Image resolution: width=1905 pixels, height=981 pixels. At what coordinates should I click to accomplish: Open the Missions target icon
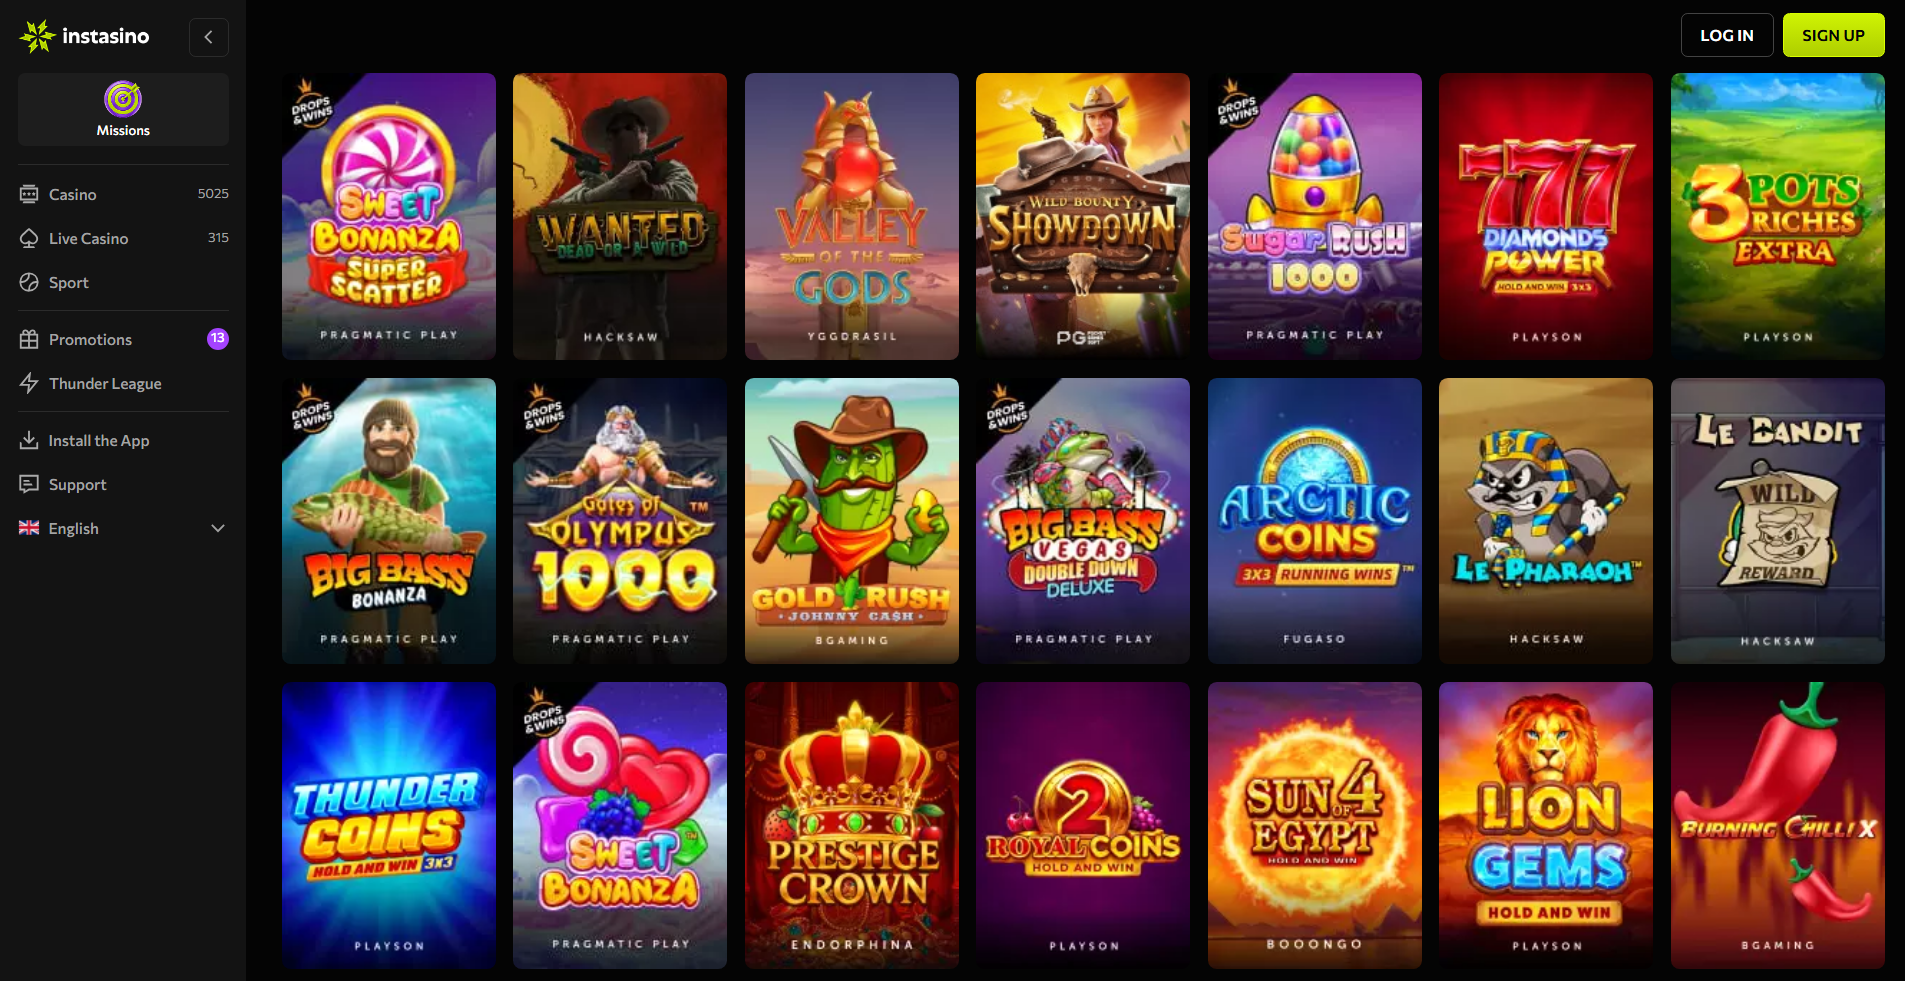tap(123, 99)
